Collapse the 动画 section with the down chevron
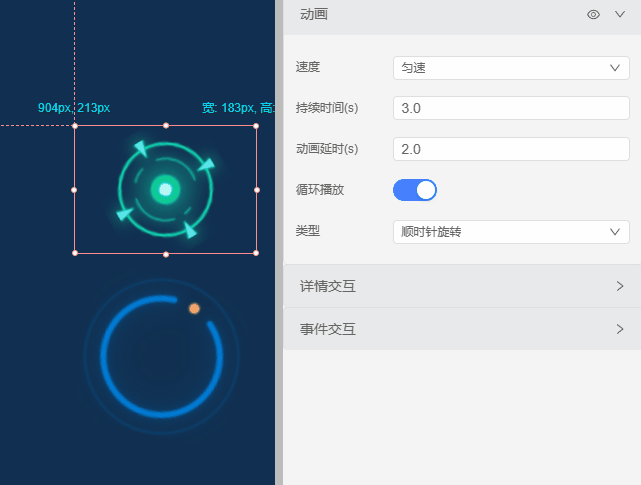Viewport: 641px width, 485px height. [x=619, y=15]
